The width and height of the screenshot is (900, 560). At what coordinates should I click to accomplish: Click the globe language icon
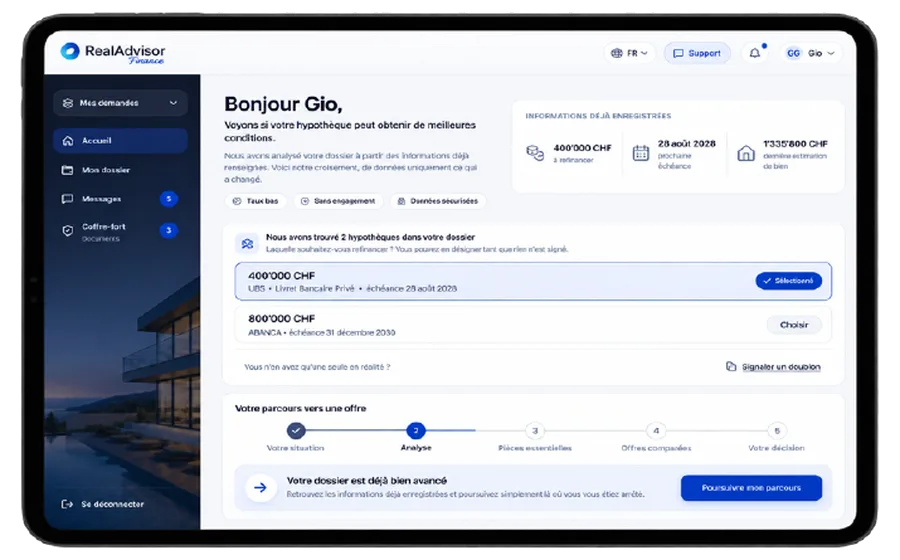click(x=616, y=53)
